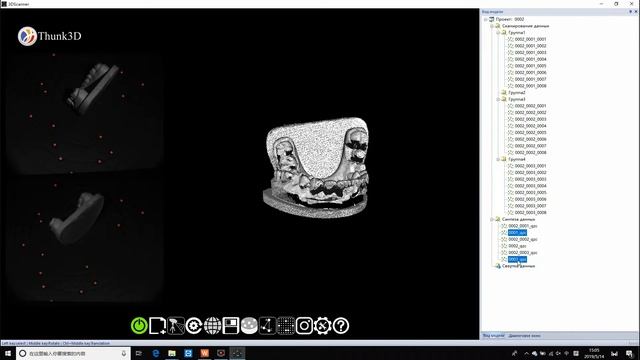The width and height of the screenshot is (640, 360).
Task: Click the connected points triangle icon
Action: pyautogui.click(x=267, y=326)
